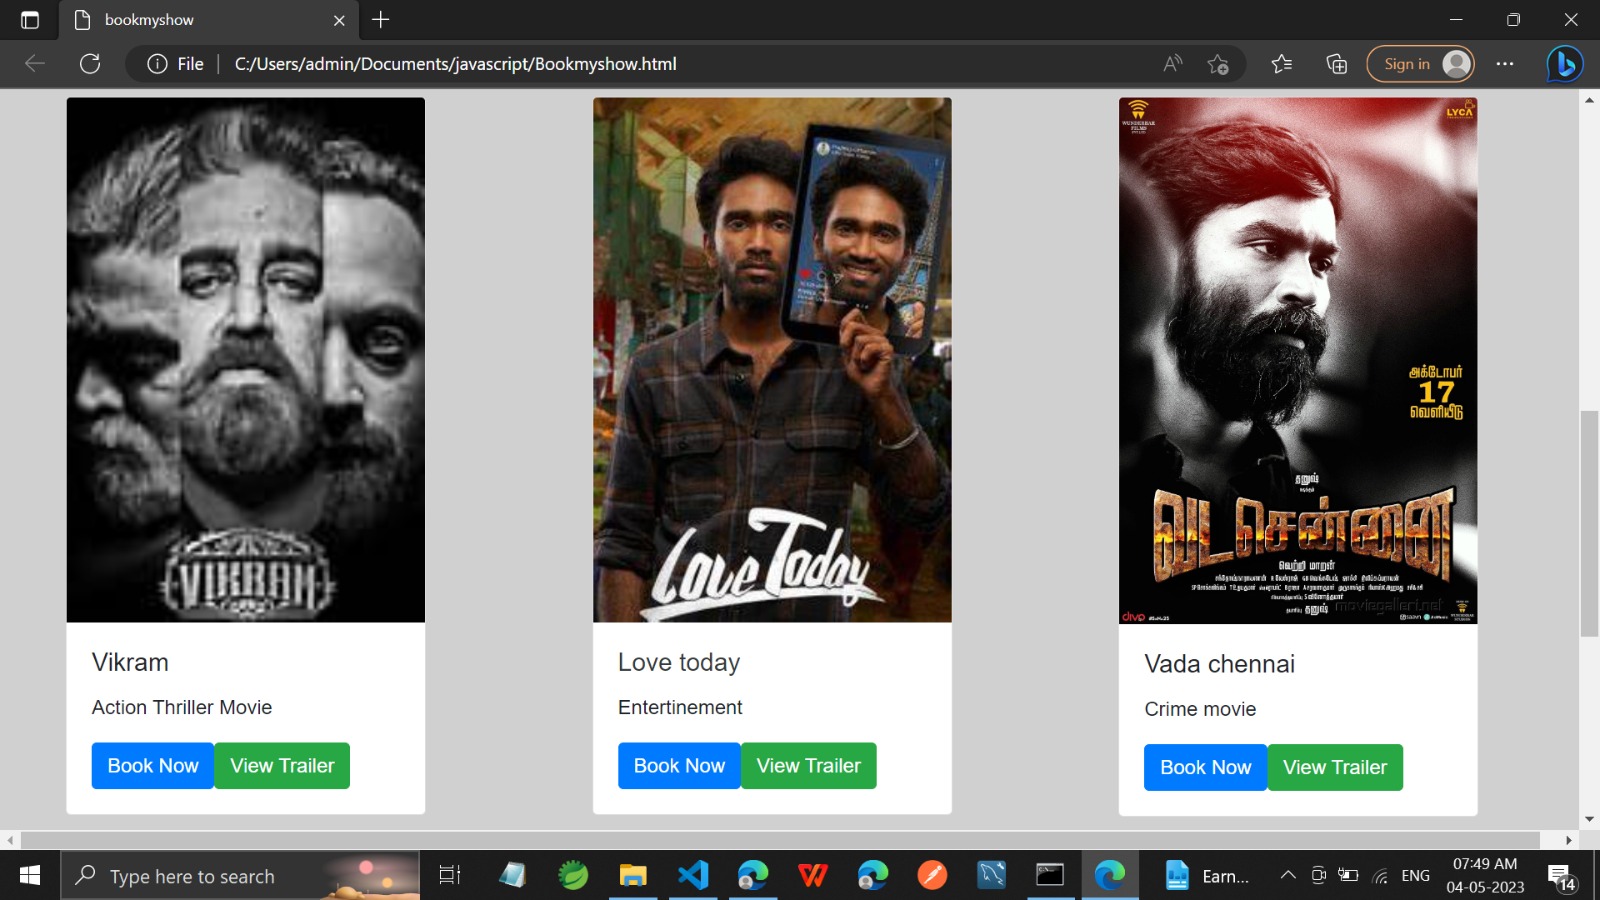Click the Vikram title text
The height and width of the screenshot is (900, 1600).
130,663
